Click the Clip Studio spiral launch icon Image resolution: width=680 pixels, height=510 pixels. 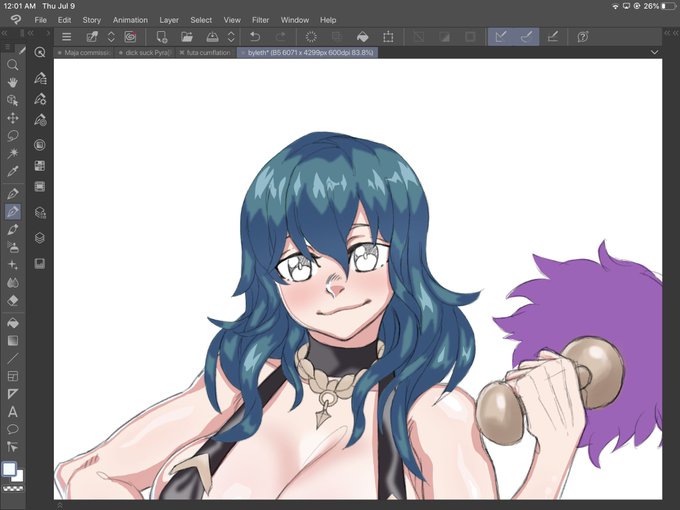[x=130, y=37]
